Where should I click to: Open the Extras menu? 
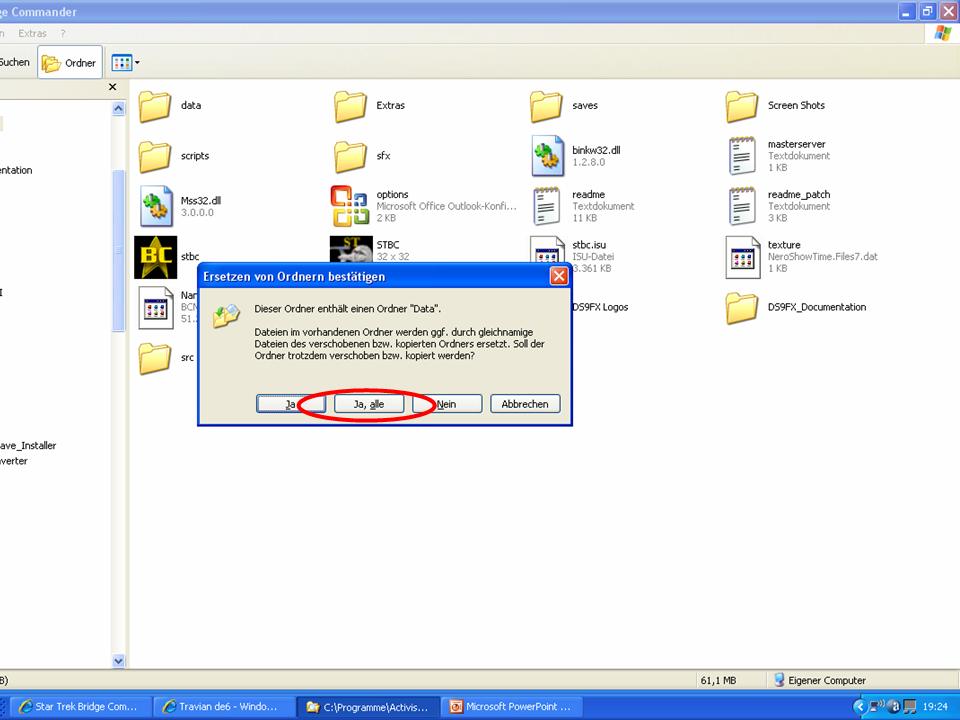coord(33,33)
